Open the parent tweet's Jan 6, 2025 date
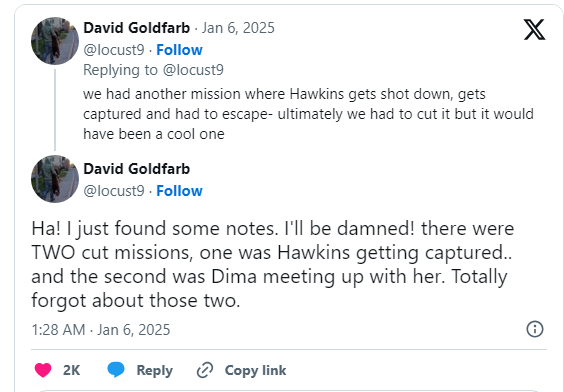 [238, 28]
